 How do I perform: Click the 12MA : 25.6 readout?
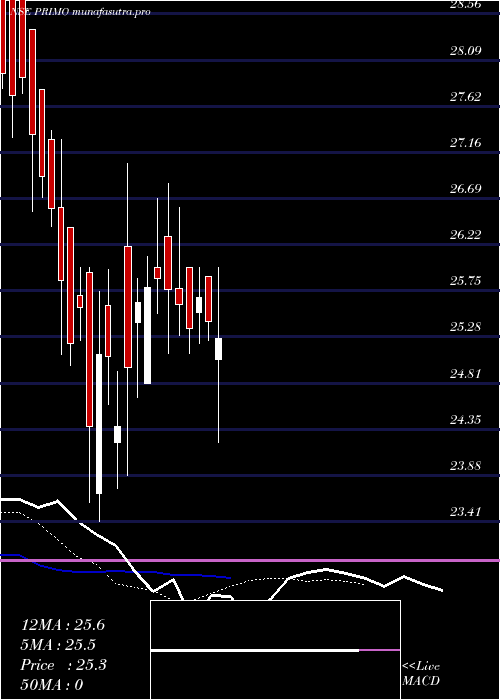click(x=63, y=625)
